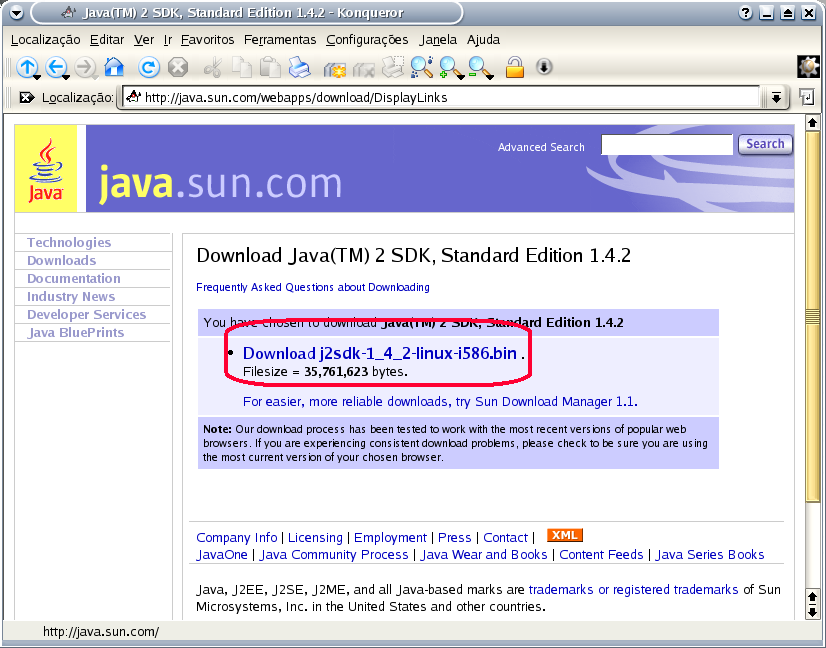Viewport: 826px width, 648px height.
Task: Click the new tab icon with star
Action: [335, 68]
